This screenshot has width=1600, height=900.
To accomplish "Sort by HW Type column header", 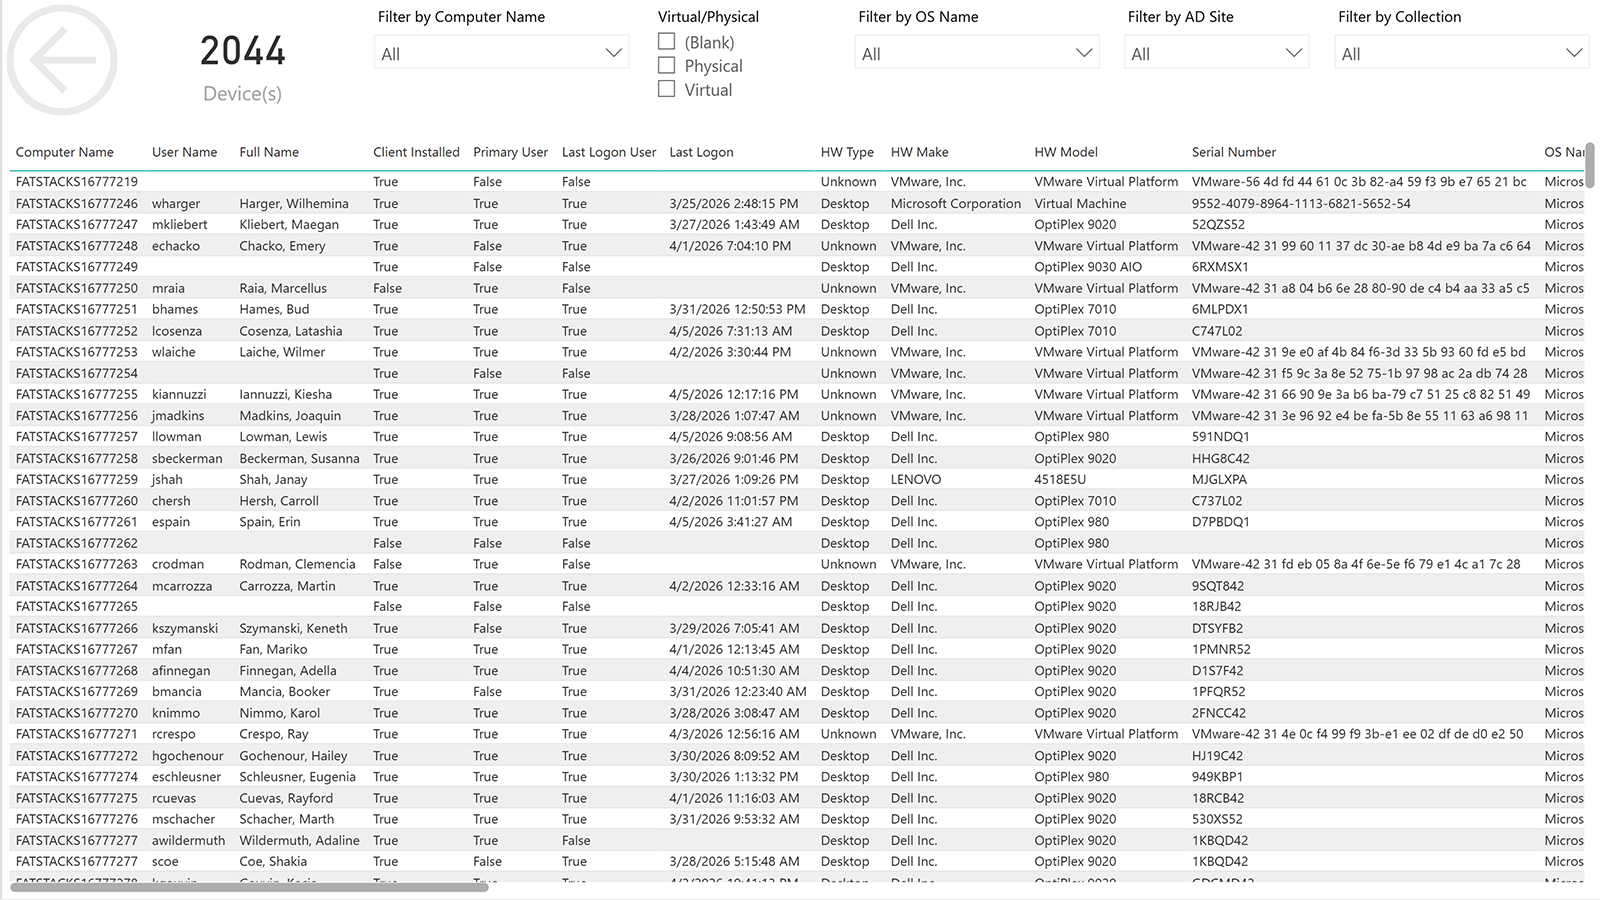I will (x=847, y=152).
